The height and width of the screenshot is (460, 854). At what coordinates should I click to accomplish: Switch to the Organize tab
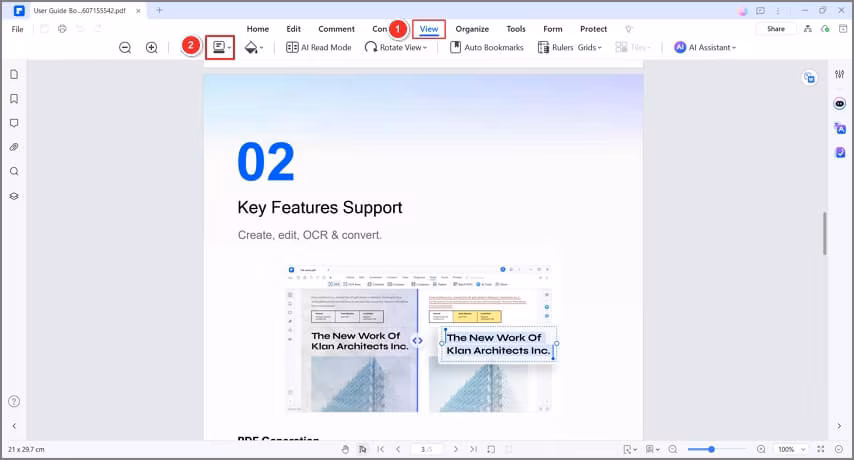(472, 29)
